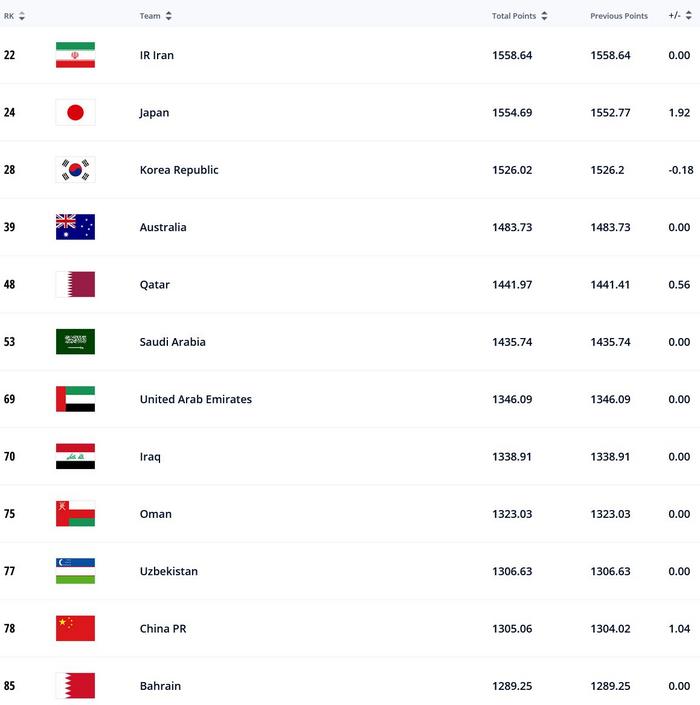Click the Saudi Arabia flag icon

point(75,342)
